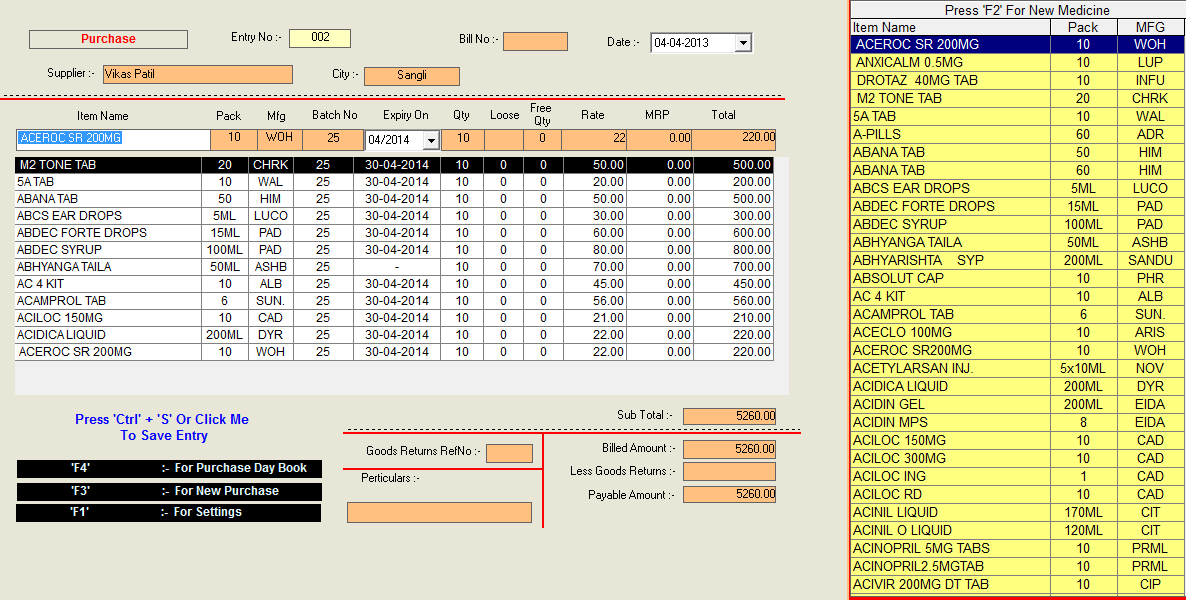Click the blue 'Click Me To Save Entry' text
This screenshot has height=600, width=1186.
pos(162,427)
